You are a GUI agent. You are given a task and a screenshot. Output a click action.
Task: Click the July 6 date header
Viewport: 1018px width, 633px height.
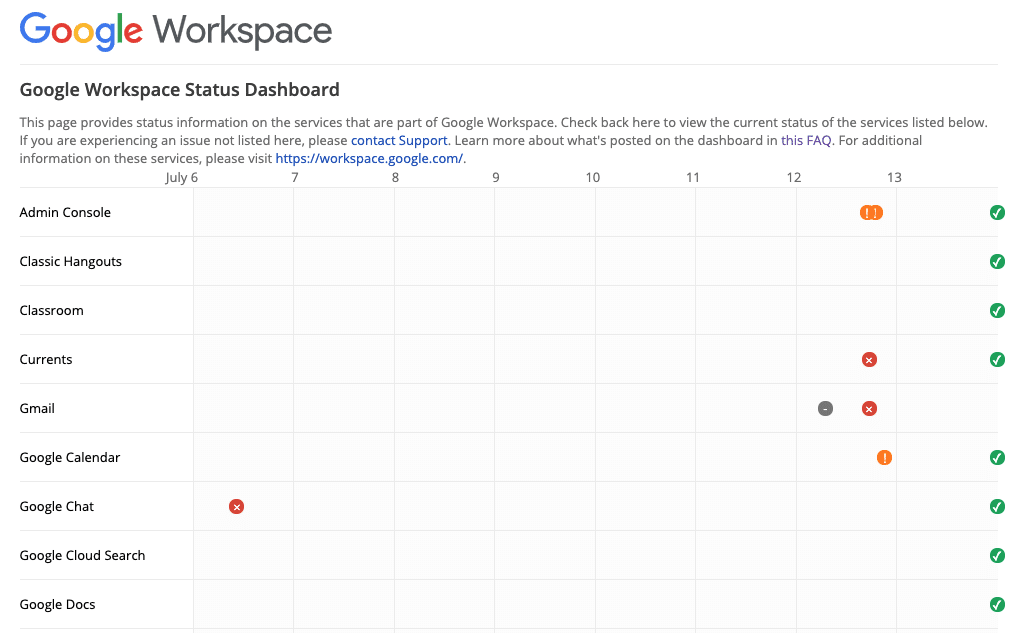[x=181, y=178]
